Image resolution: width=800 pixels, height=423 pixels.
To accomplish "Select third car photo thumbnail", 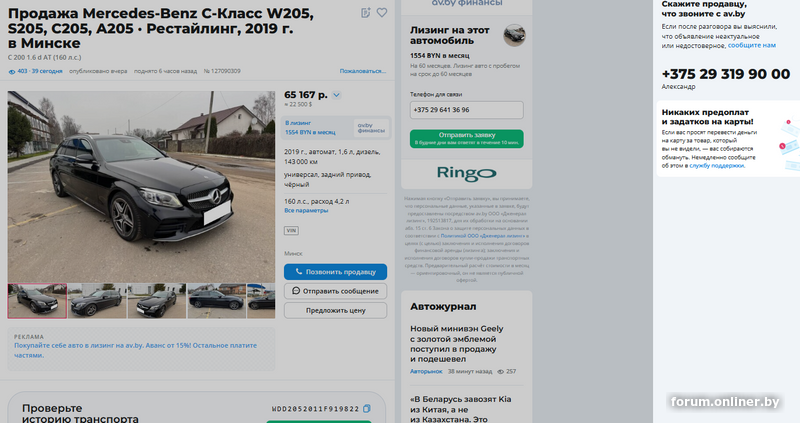I will pos(157,301).
